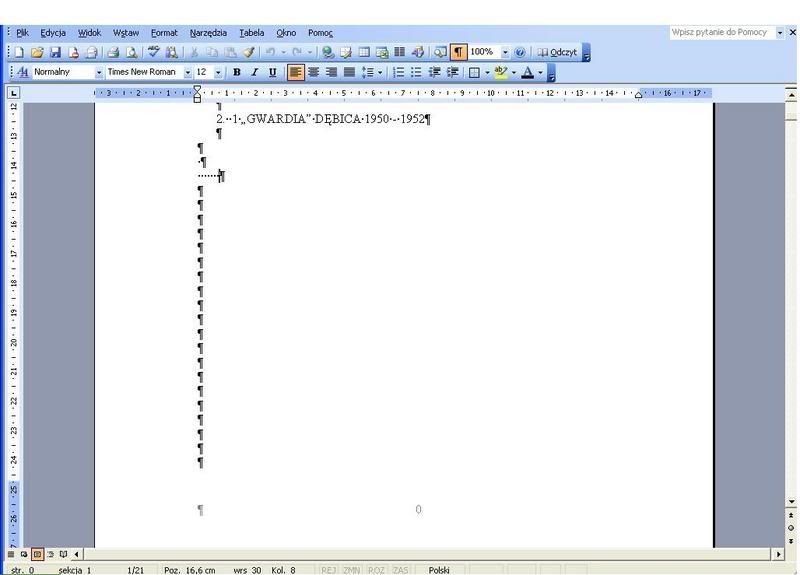Expand the Normalny style dropdown
The height and width of the screenshot is (575, 800).
(x=99, y=72)
